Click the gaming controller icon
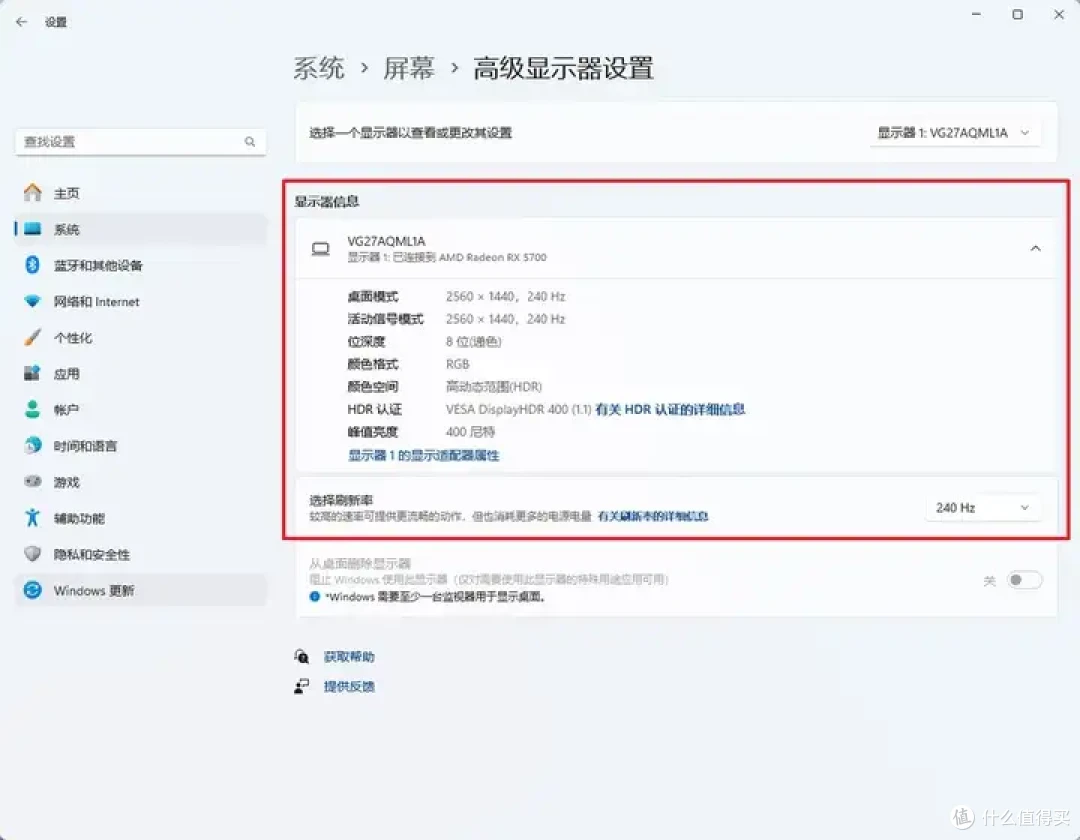The width and height of the screenshot is (1080, 840). click(x=32, y=481)
